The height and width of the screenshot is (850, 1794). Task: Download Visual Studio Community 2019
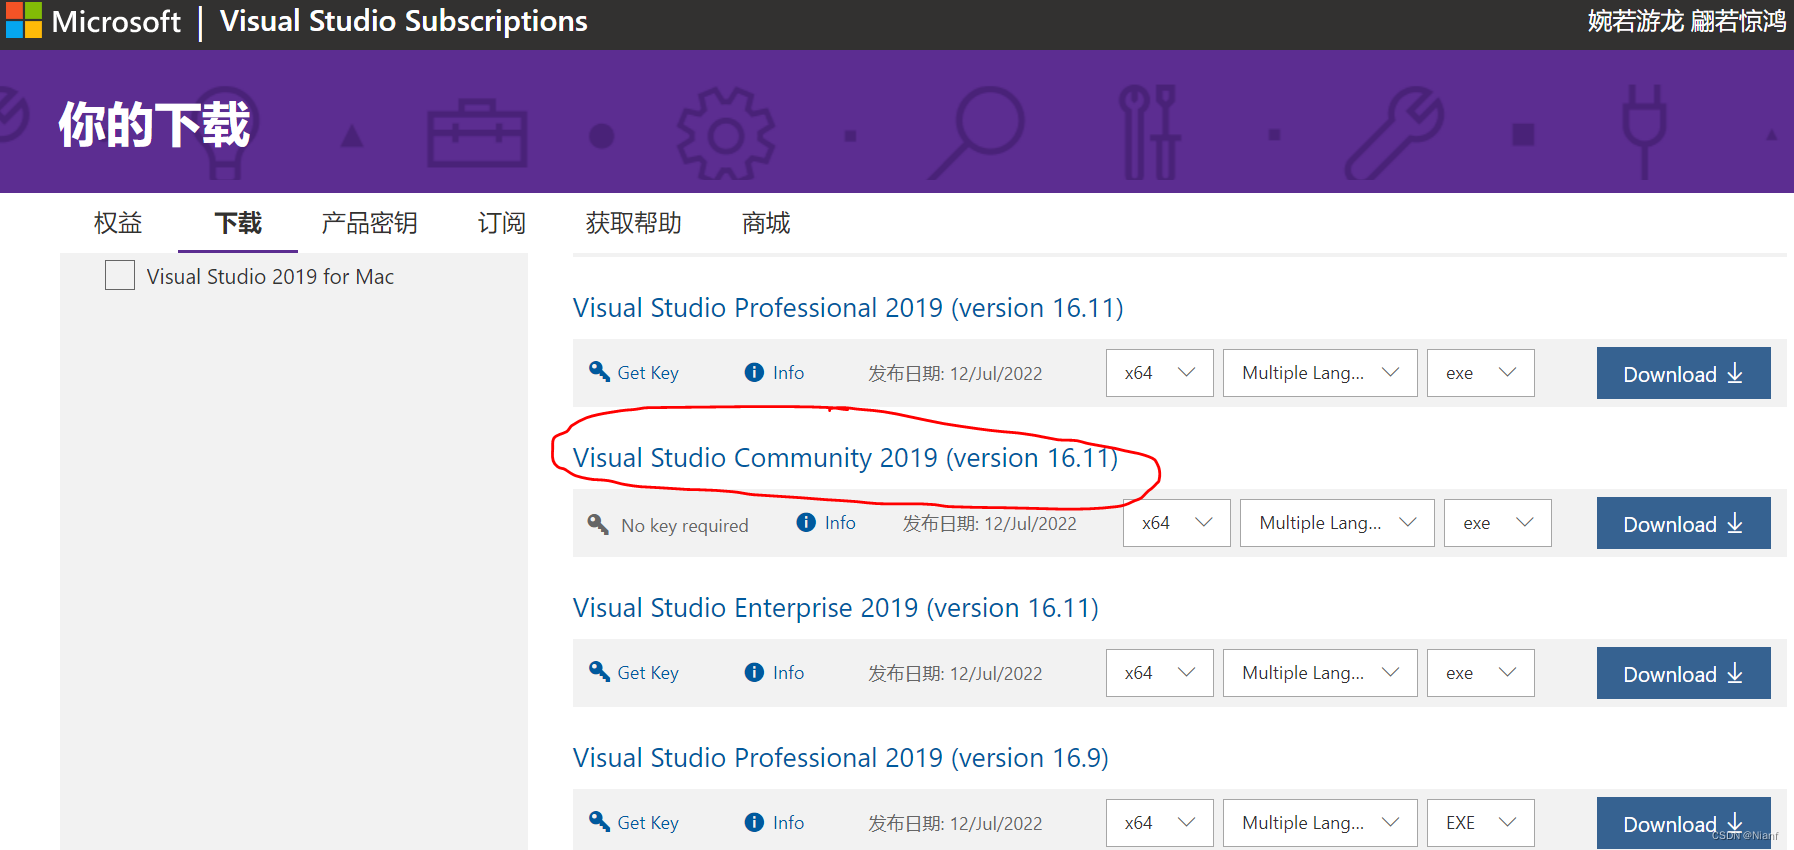click(x=1684, y=523)
